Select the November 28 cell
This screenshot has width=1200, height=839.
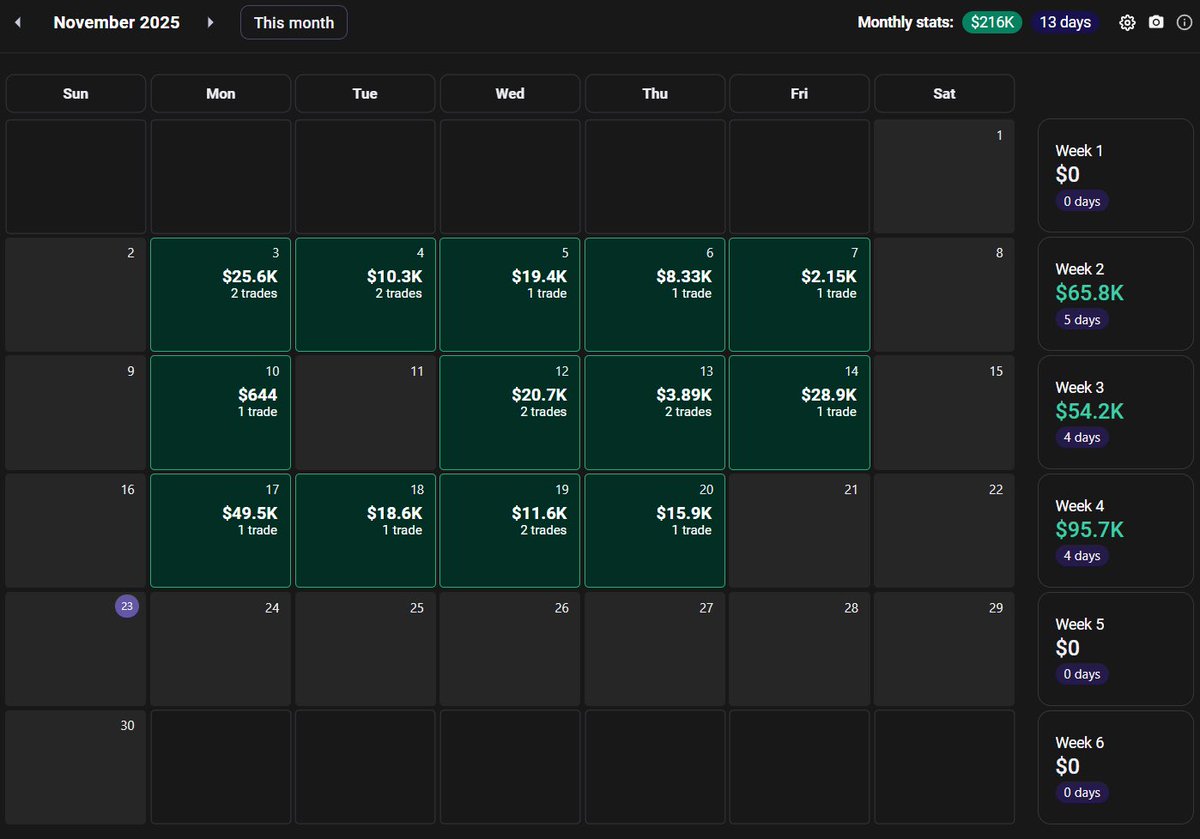coord(799,649)
